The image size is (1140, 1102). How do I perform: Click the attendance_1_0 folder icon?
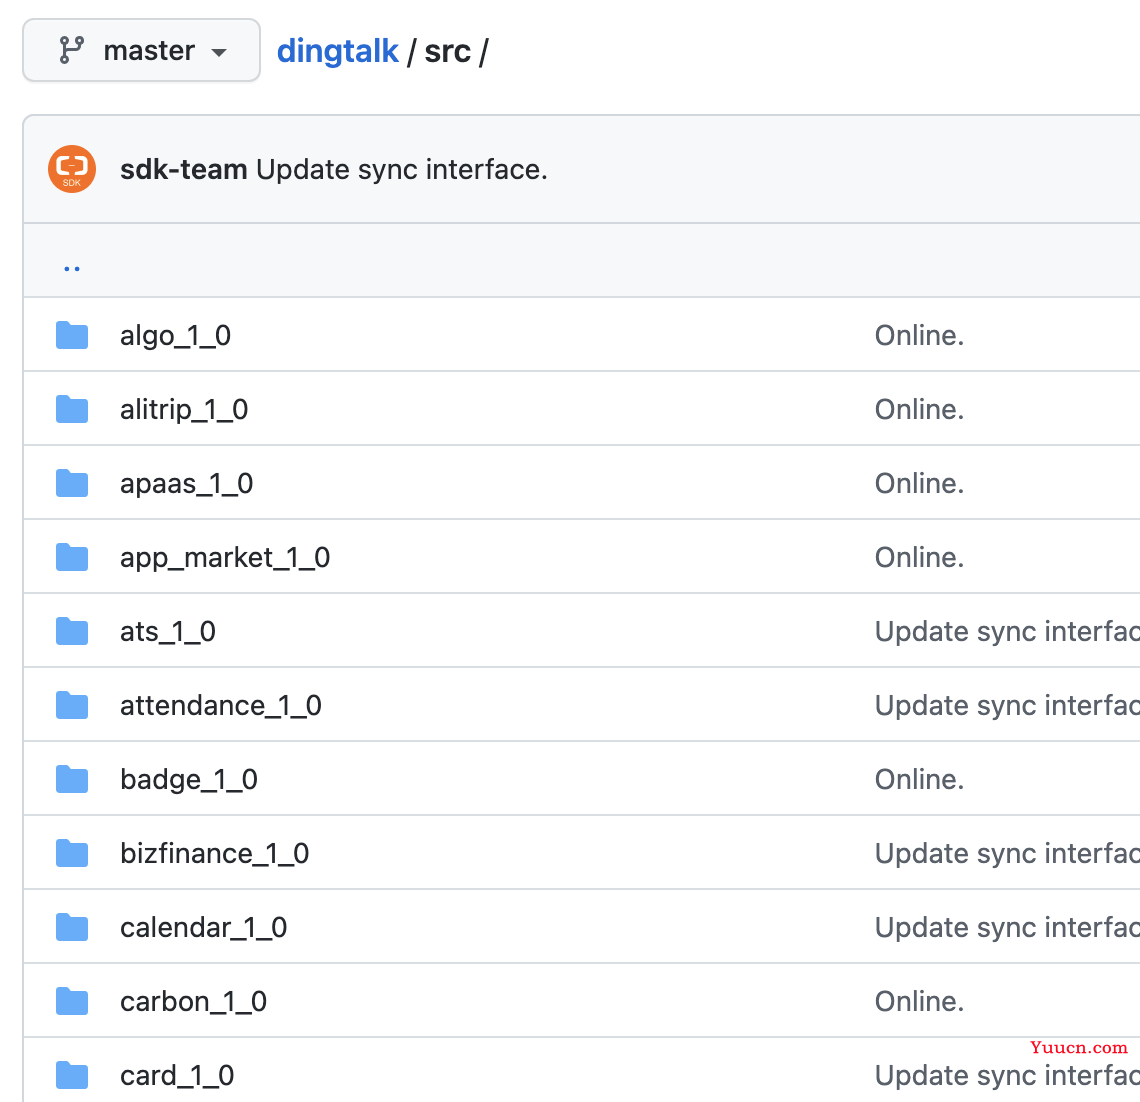click(x=72, y=705)
